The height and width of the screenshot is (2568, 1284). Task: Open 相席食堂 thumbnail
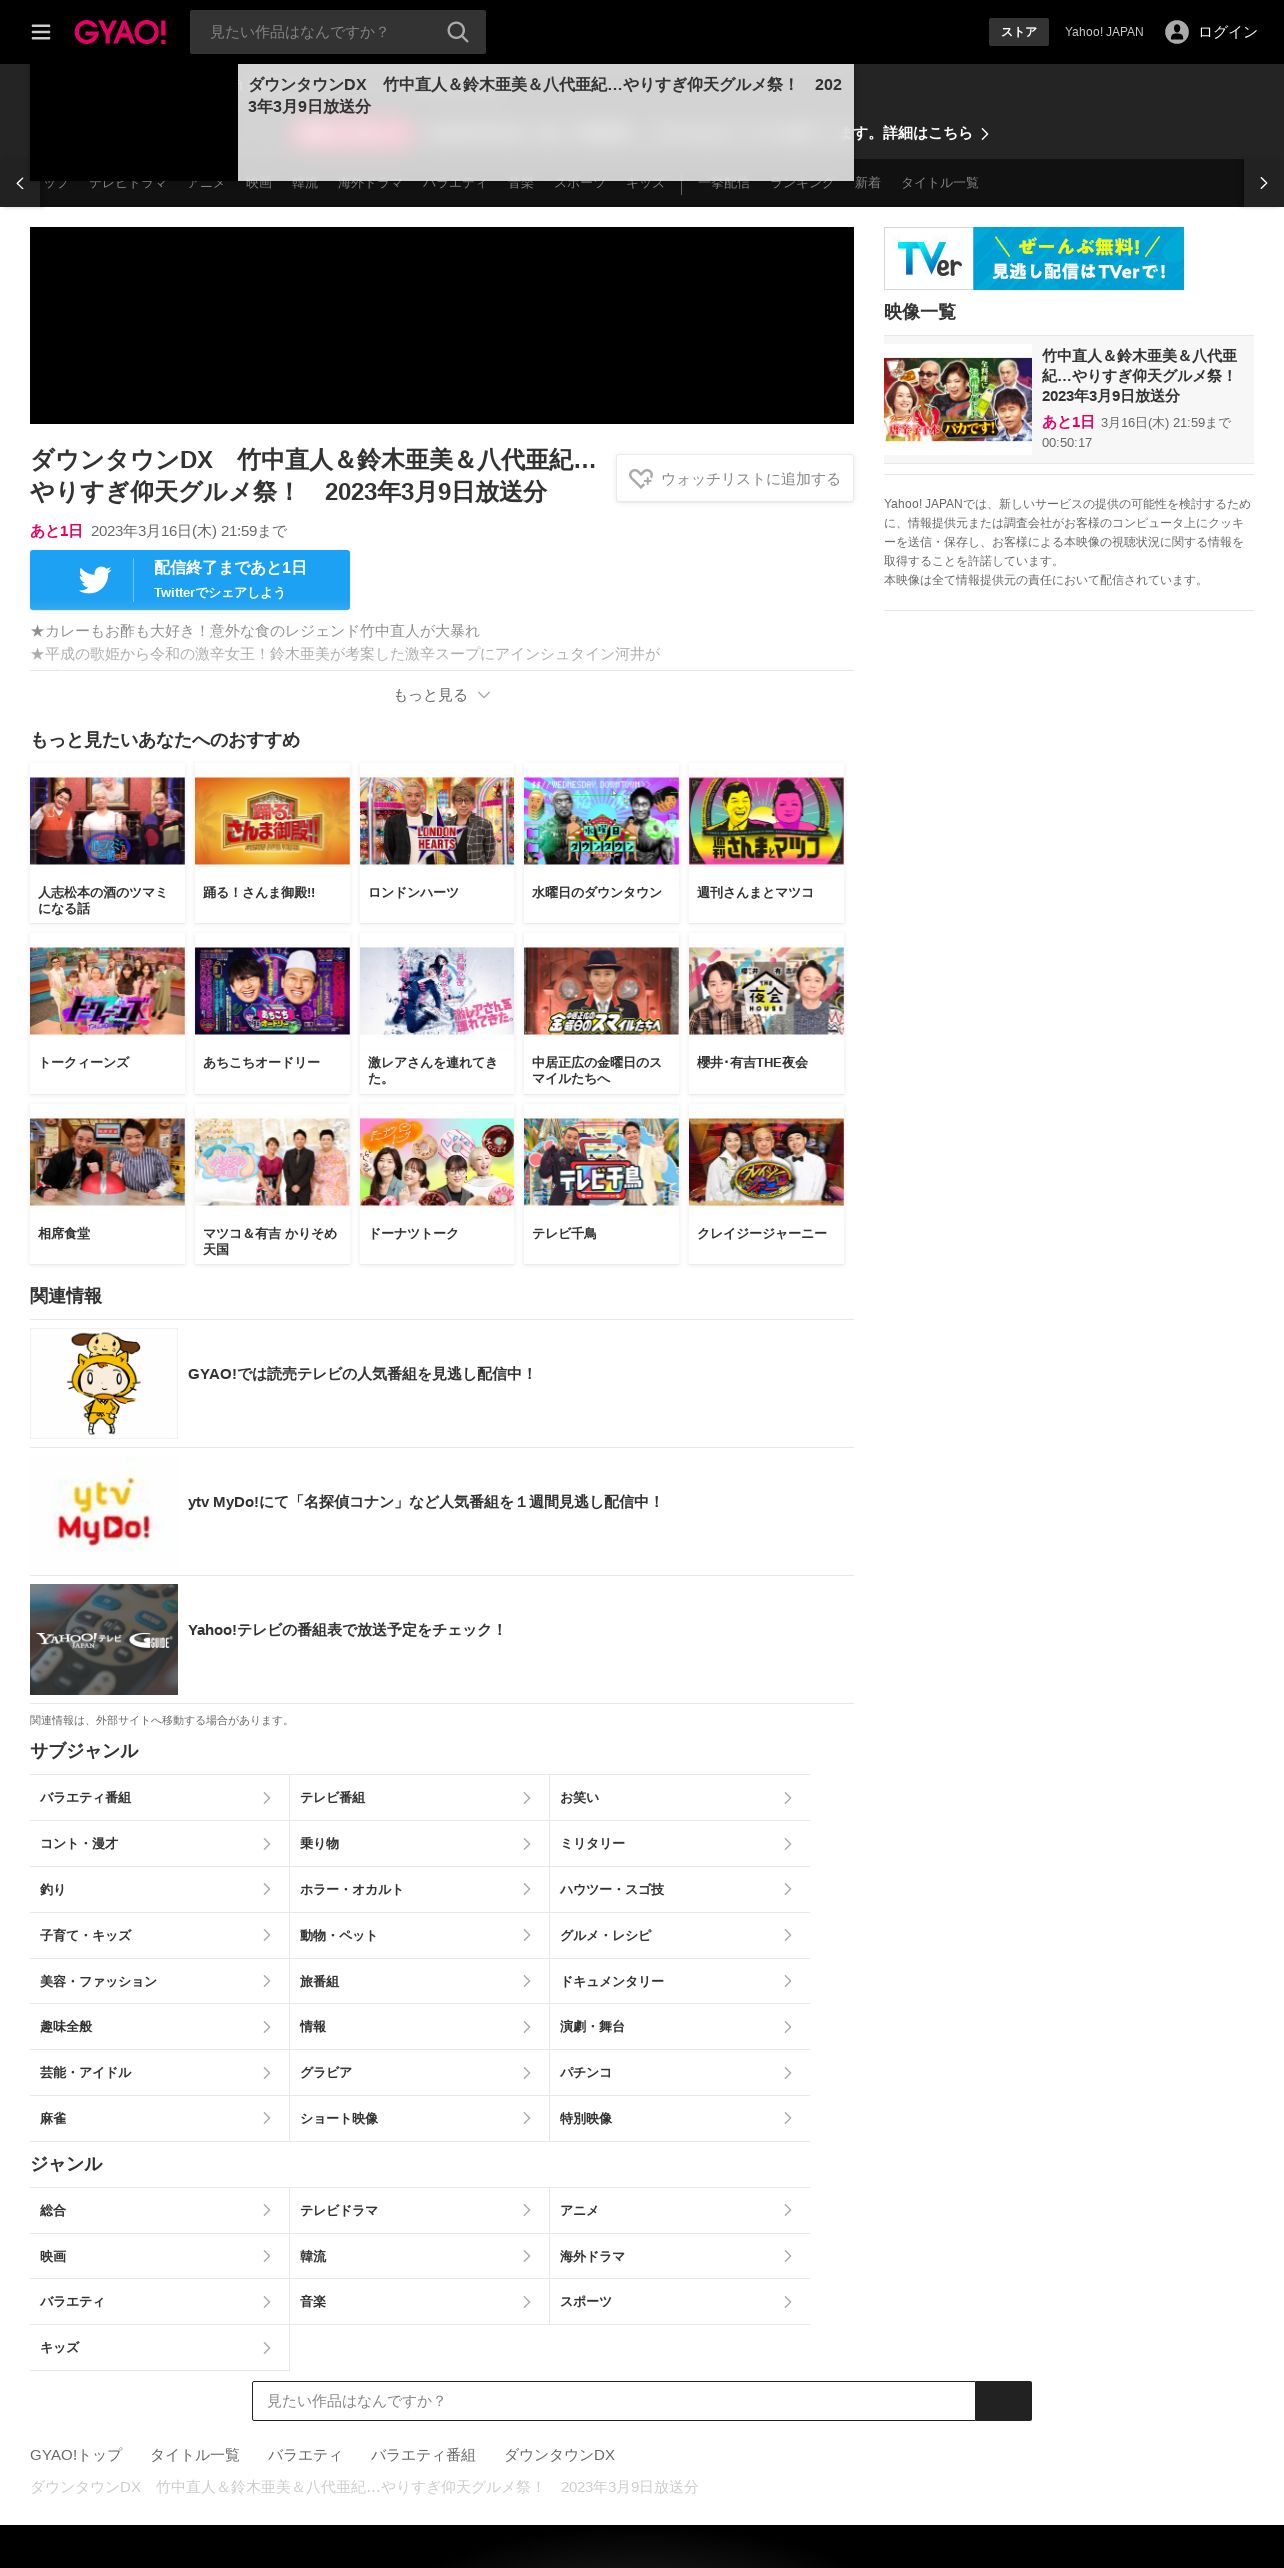(x=107, y=1162)
